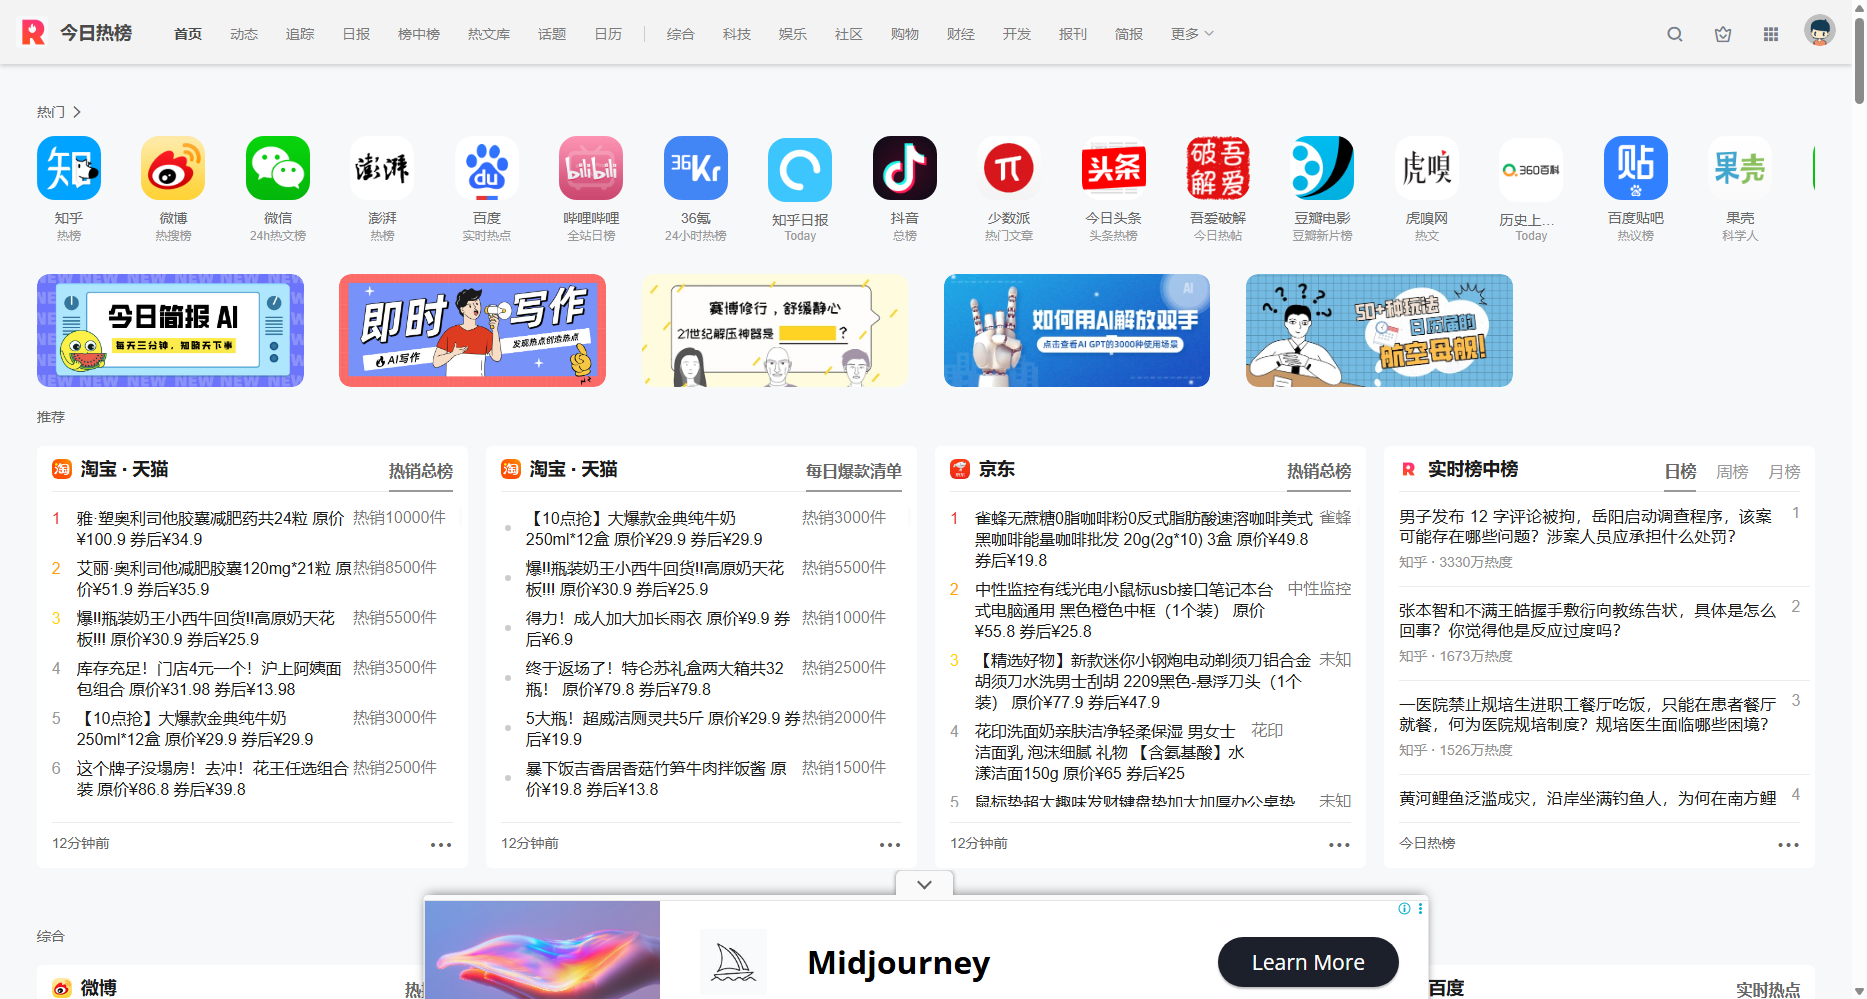
Task: Open 男子发布12字评论被拘 article
Action: coord(1585,526)
